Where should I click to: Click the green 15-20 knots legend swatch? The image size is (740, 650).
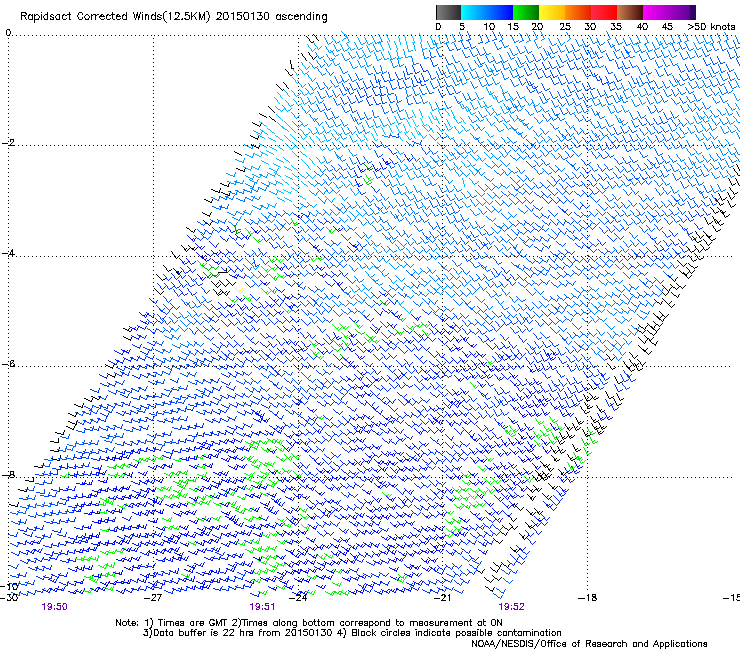pyautogui.click(x=526, y=12)
